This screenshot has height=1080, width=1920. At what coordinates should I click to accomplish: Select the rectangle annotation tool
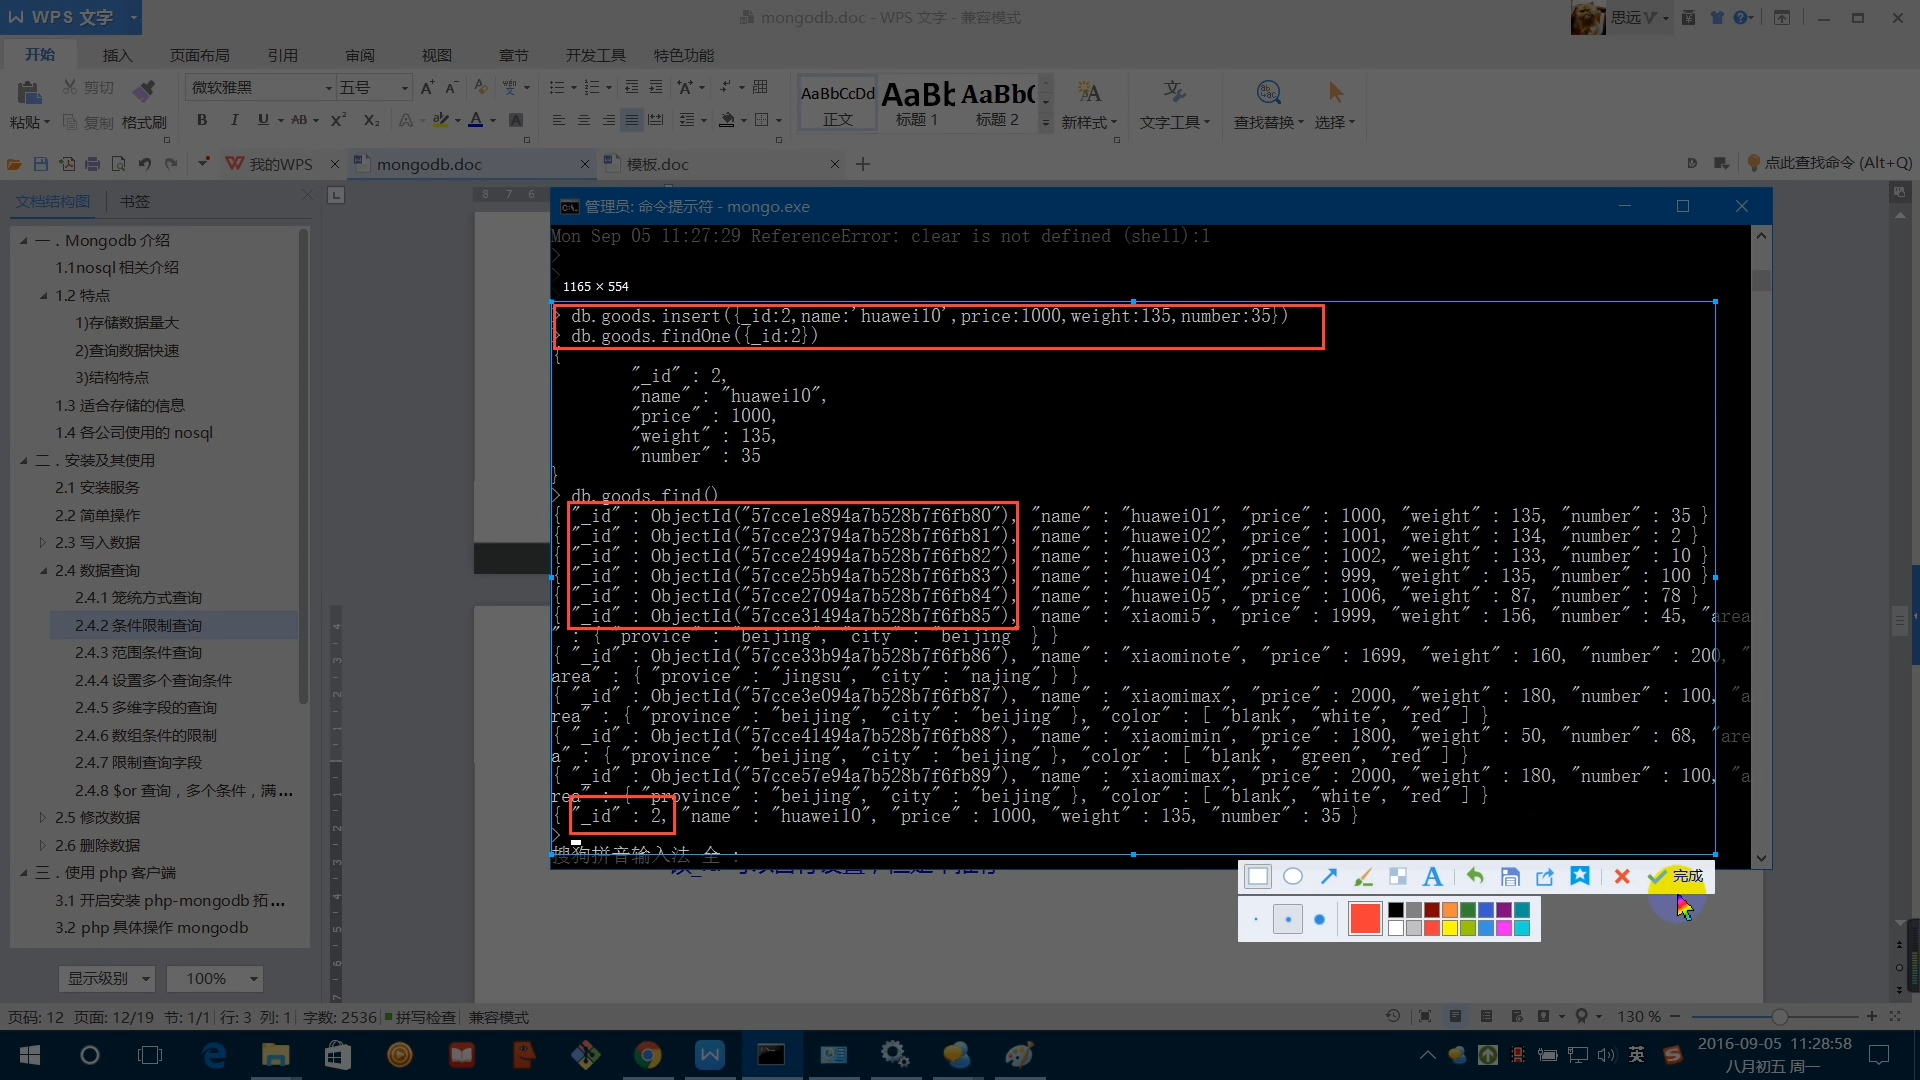1258,877
